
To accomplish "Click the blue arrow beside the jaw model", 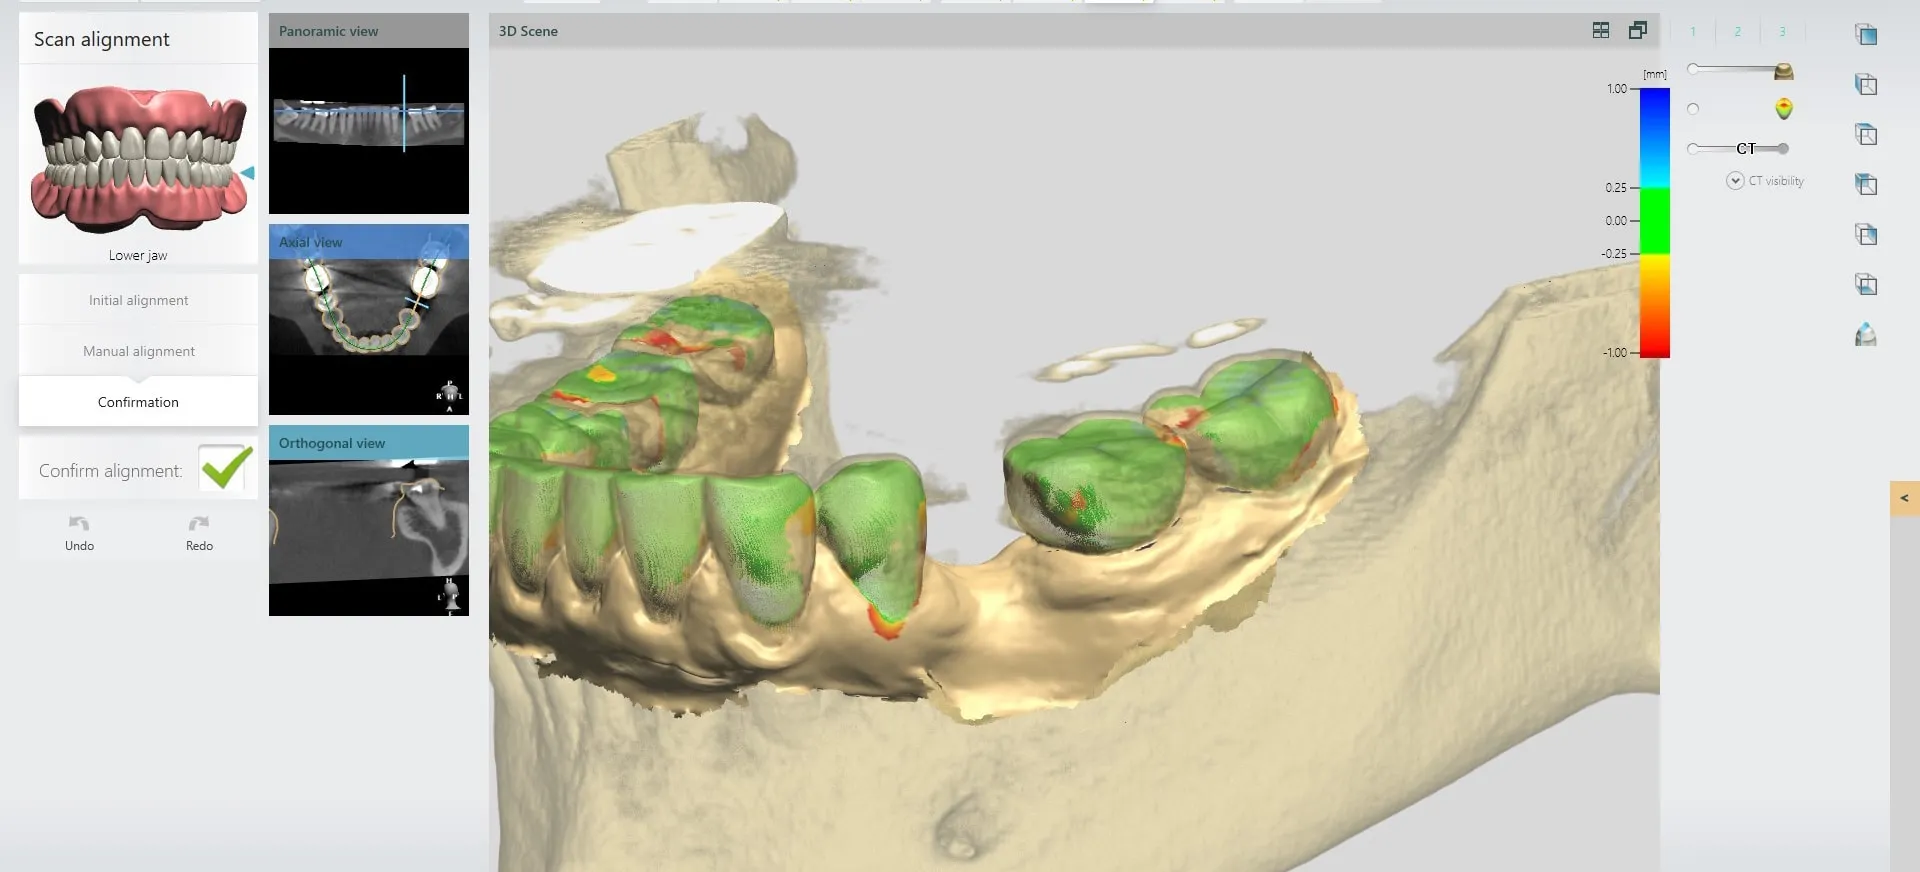I will [247, 173].
